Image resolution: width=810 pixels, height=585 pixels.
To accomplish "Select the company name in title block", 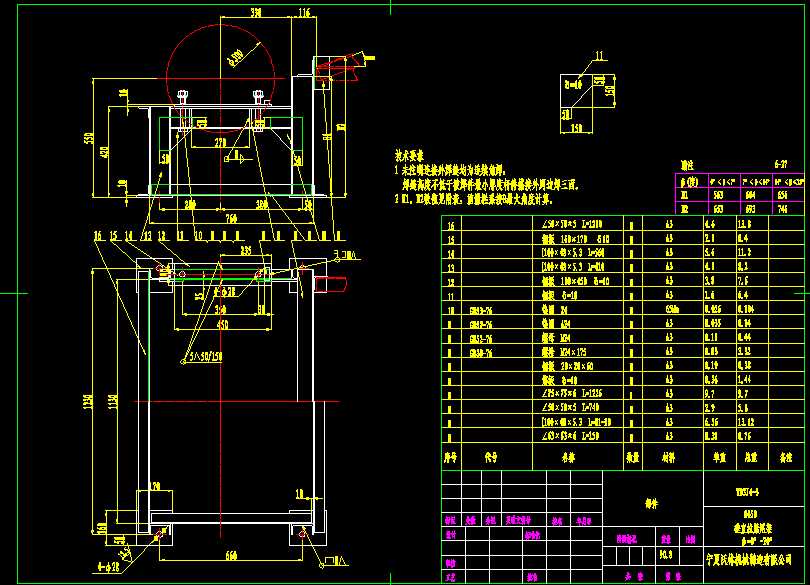I will coord(749,560).
